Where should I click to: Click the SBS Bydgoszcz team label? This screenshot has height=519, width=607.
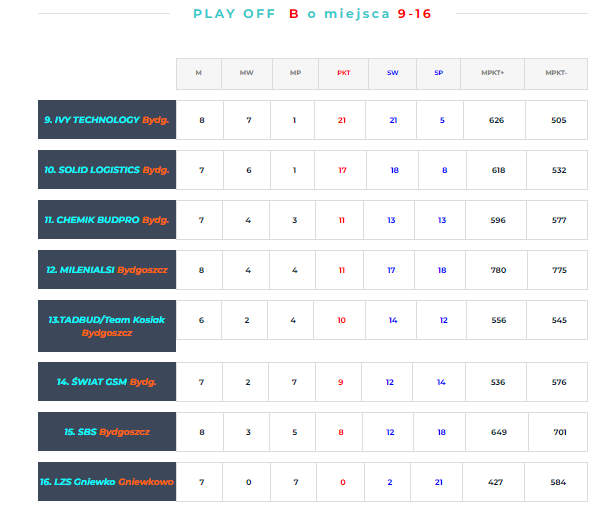click(x=106, y=432)
